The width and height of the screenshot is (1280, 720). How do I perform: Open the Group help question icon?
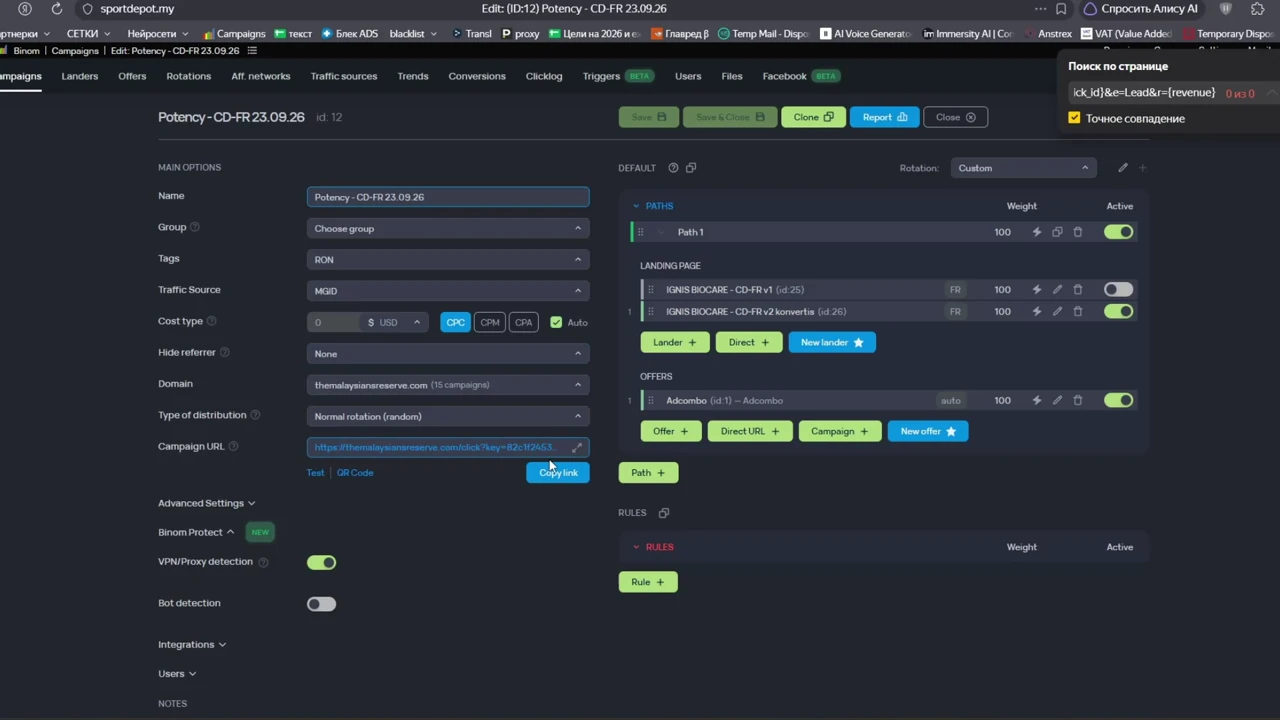tap(195, 227)
